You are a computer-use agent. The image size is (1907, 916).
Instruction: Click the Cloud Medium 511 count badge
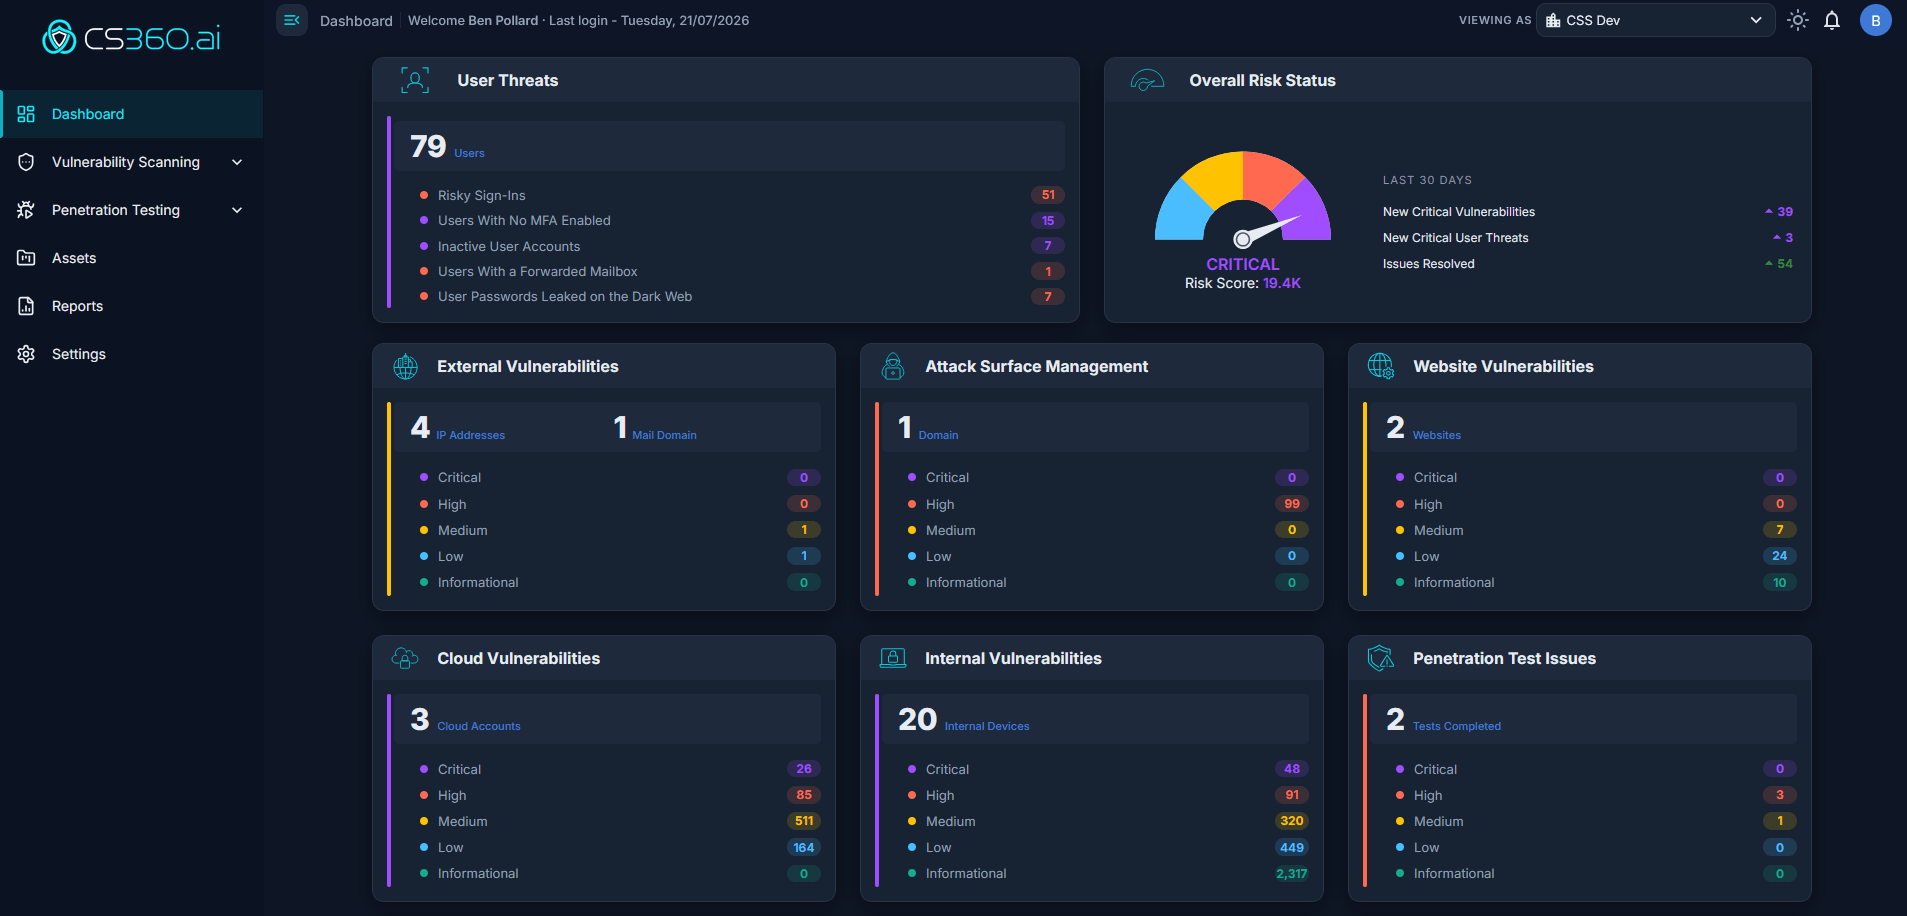point(804,821)
